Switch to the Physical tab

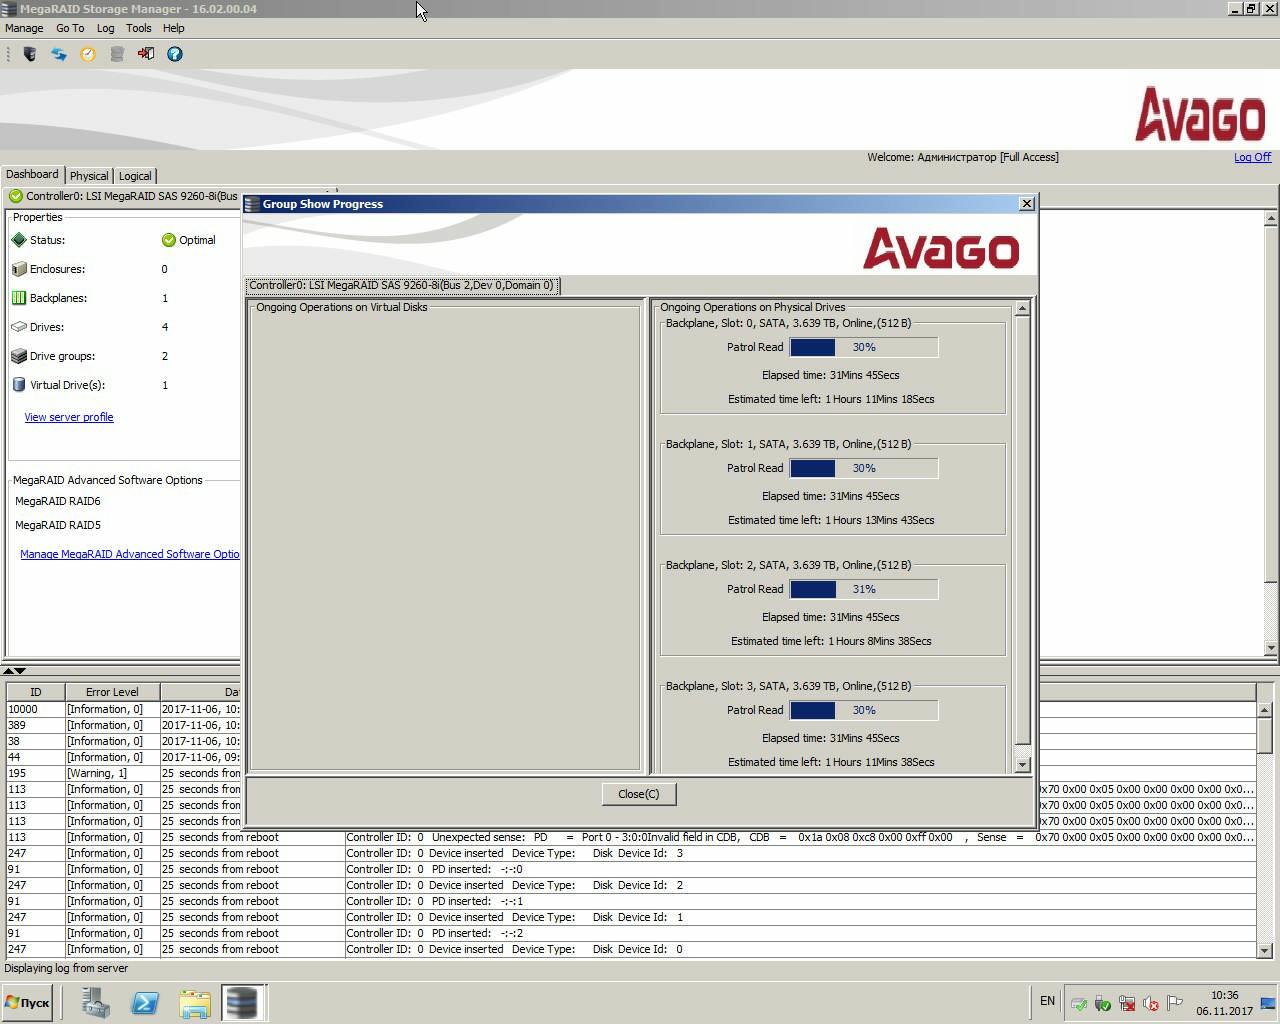click(89, 176)
